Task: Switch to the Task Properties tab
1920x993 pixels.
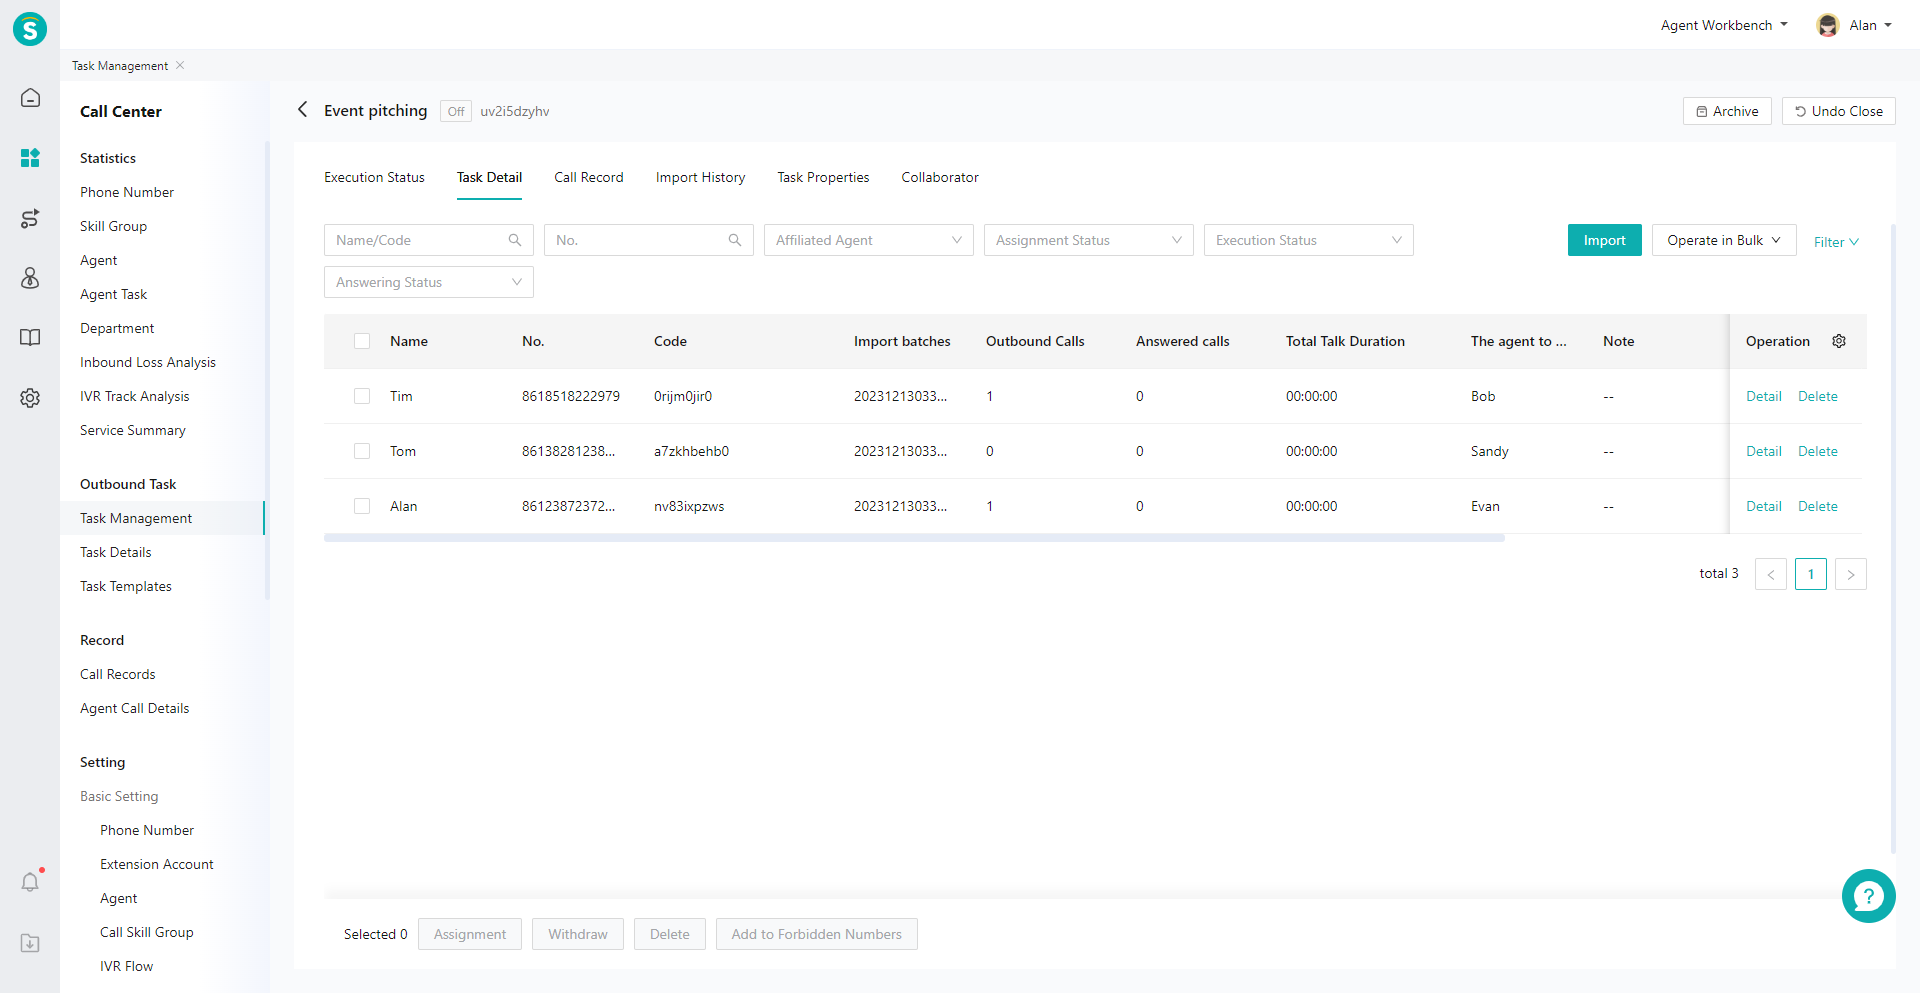Action: (823, 177)
